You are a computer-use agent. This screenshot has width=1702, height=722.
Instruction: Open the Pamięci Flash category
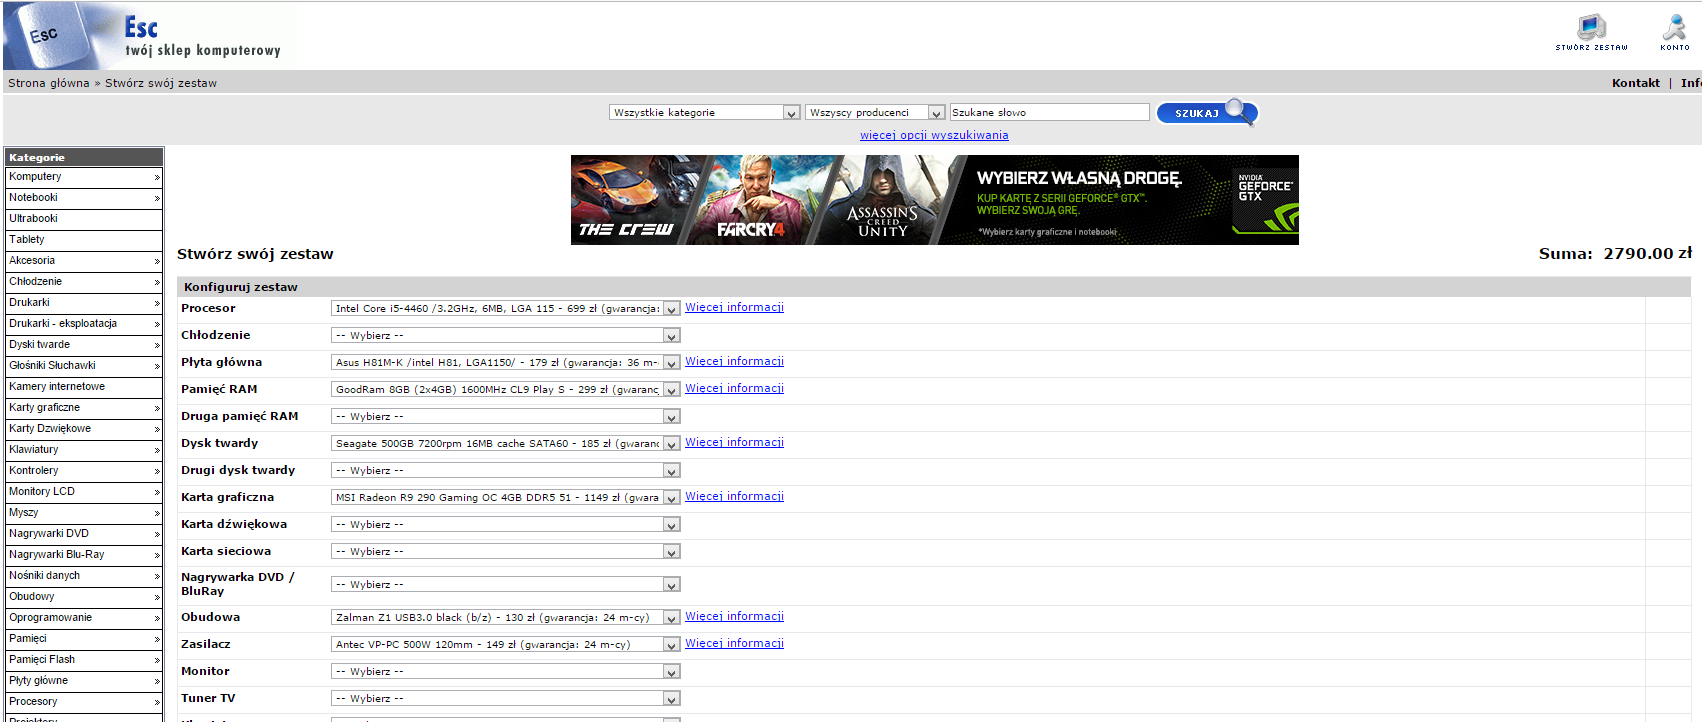click(84, 660)
